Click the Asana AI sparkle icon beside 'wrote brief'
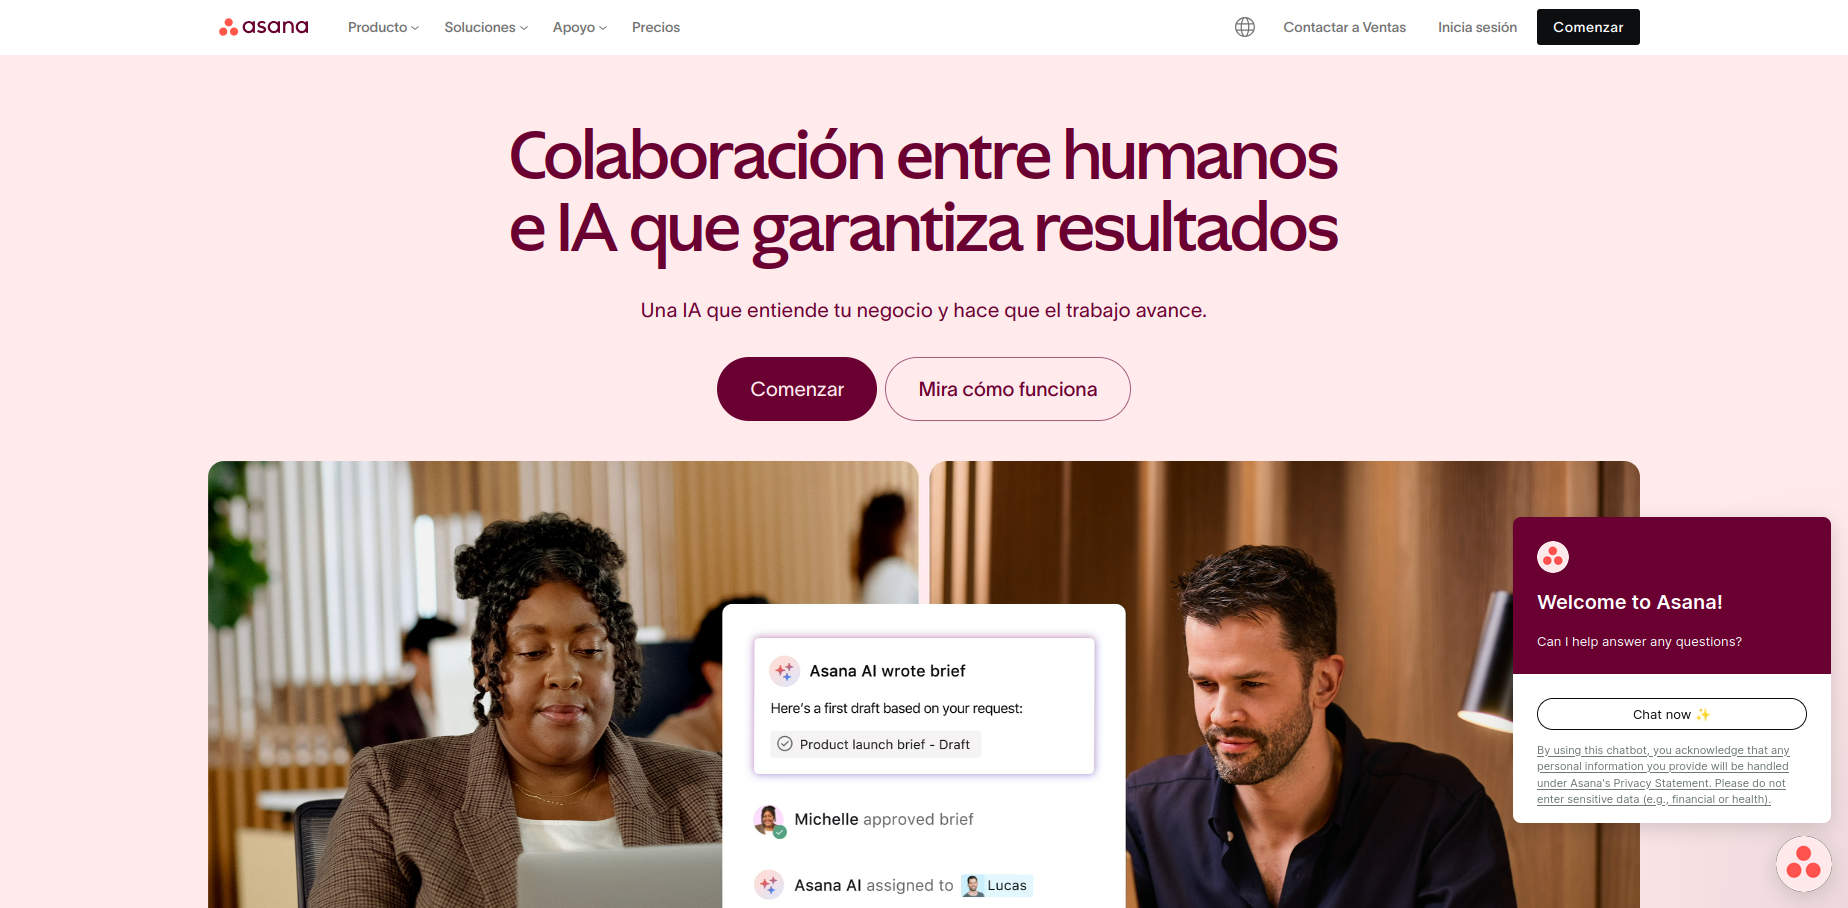The width and height of the screenshot is (1848, 908). pyautogui.click(x=785, y=670)
